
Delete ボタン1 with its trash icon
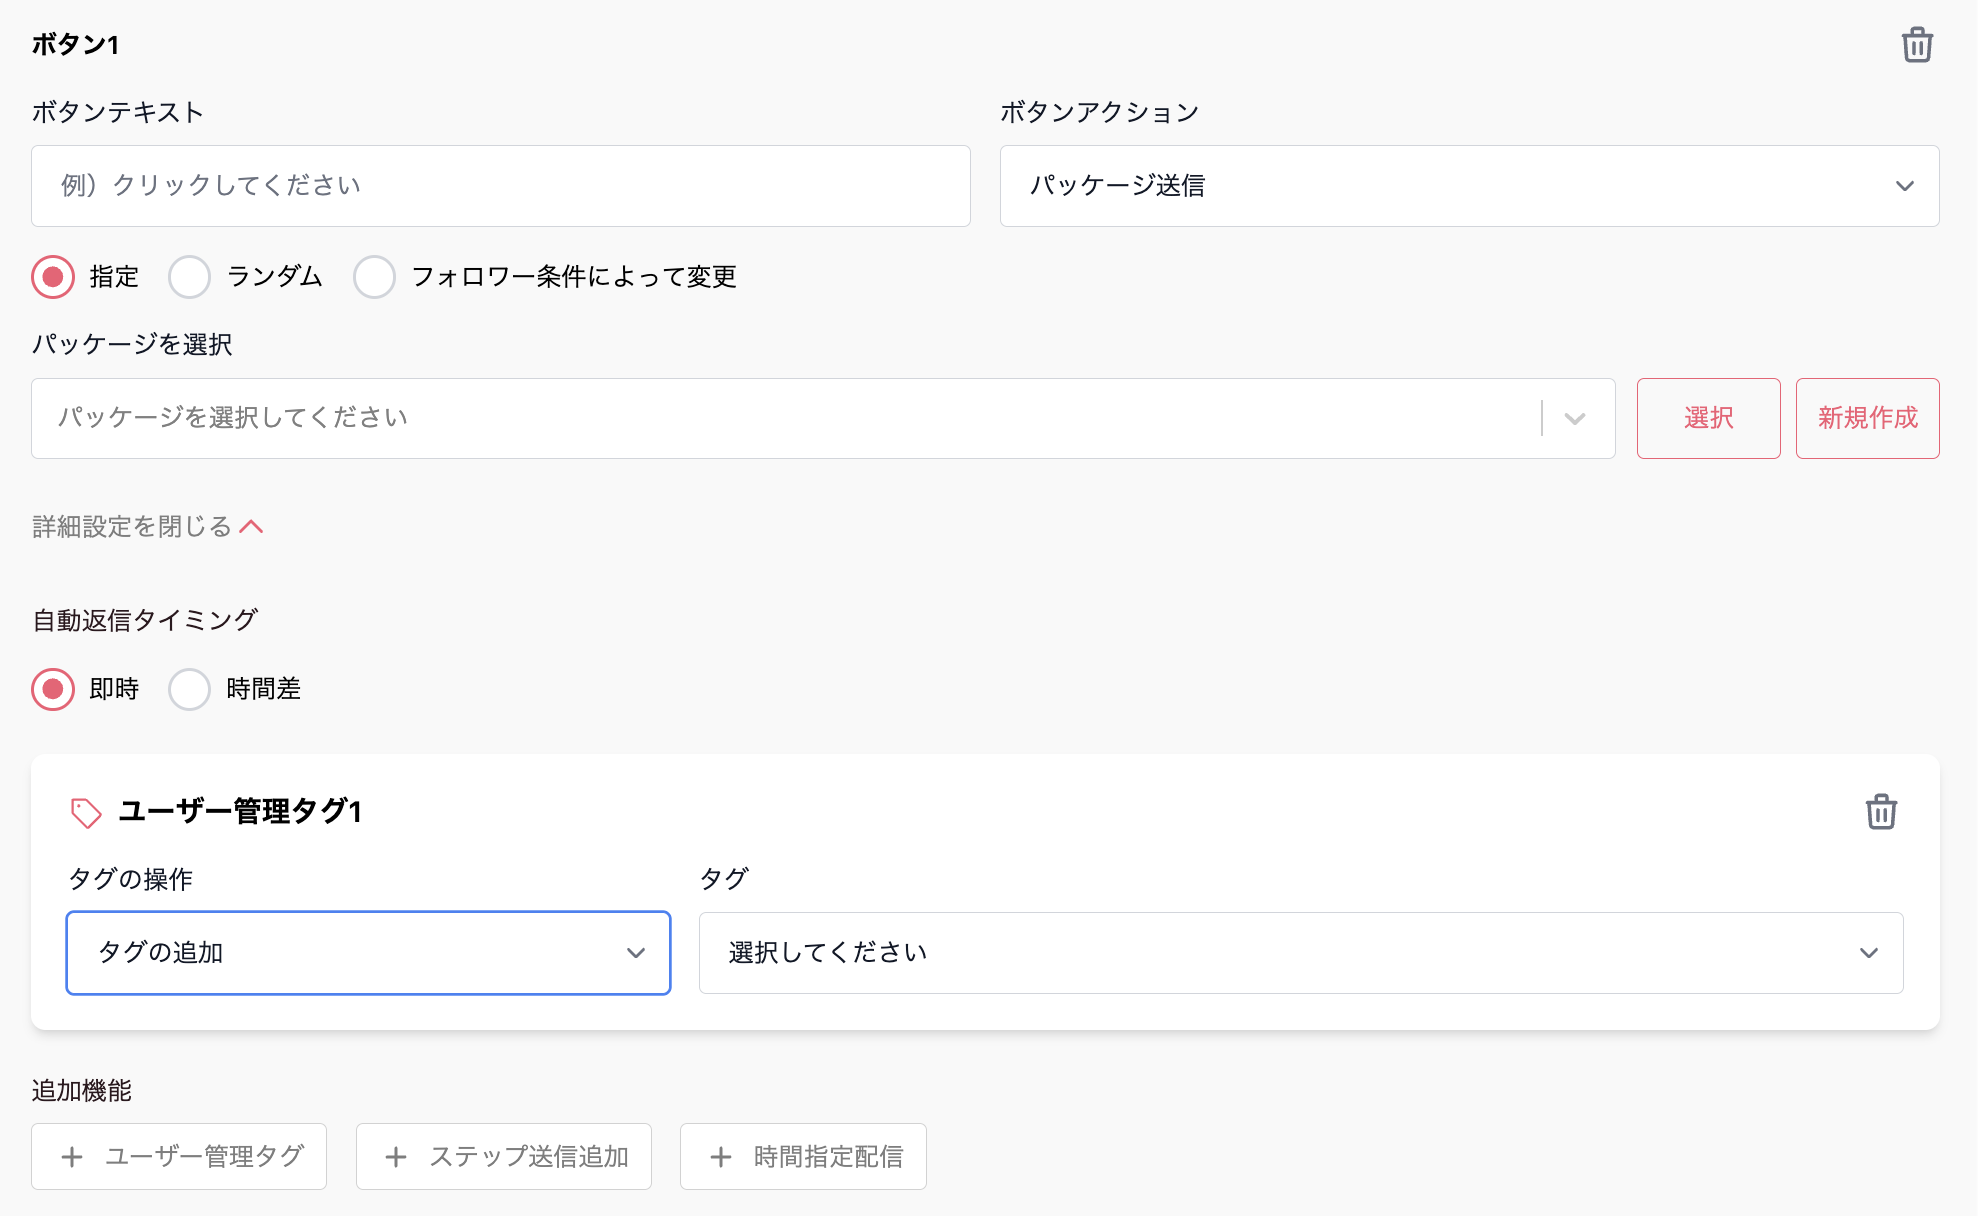click(x=1917, y=45)
